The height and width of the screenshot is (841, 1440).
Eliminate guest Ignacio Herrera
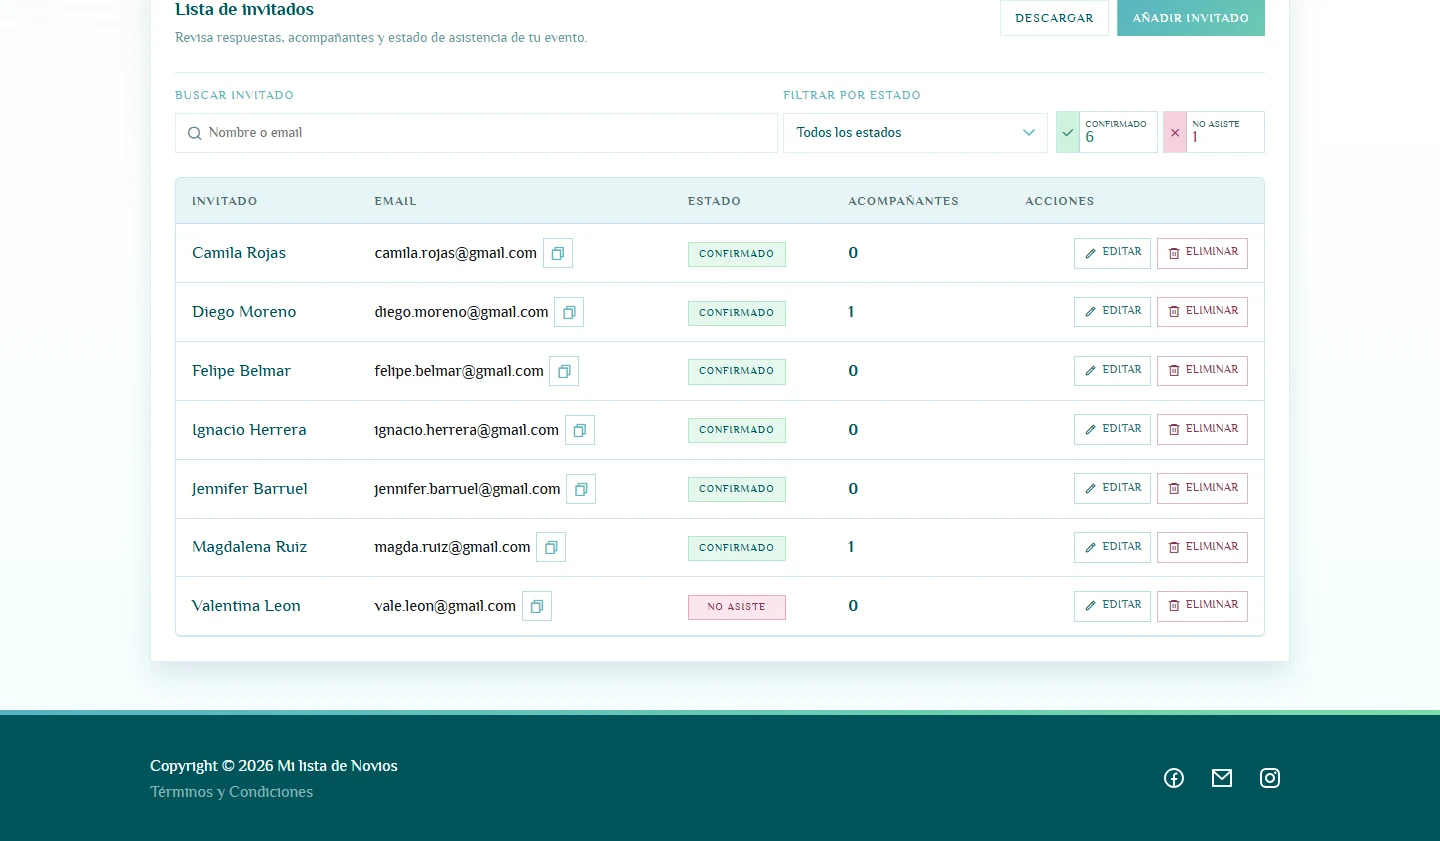[1202, 430]
